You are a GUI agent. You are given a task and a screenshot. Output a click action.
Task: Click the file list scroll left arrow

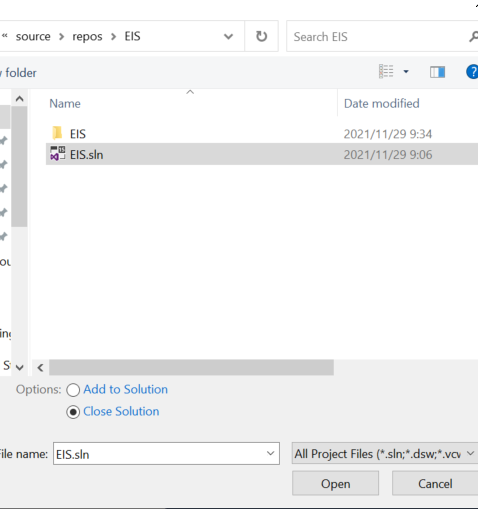tap(40, 368)
